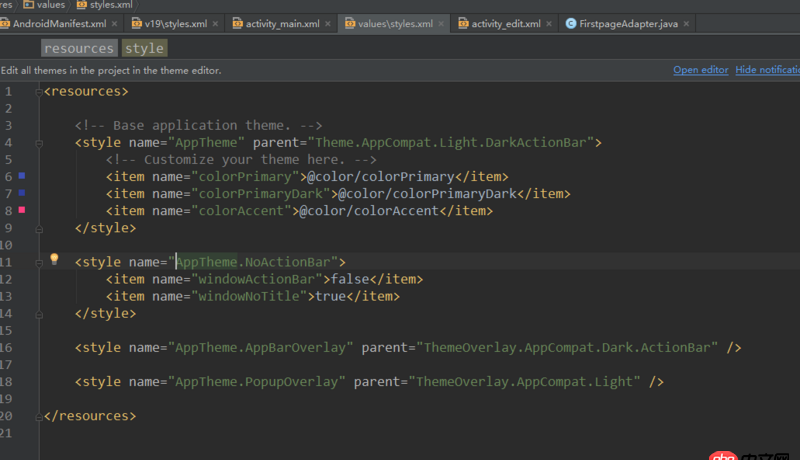The image size is (800, 460).
Task: Close the v19\styles.xml tab
Action: (x=217, y=23)
